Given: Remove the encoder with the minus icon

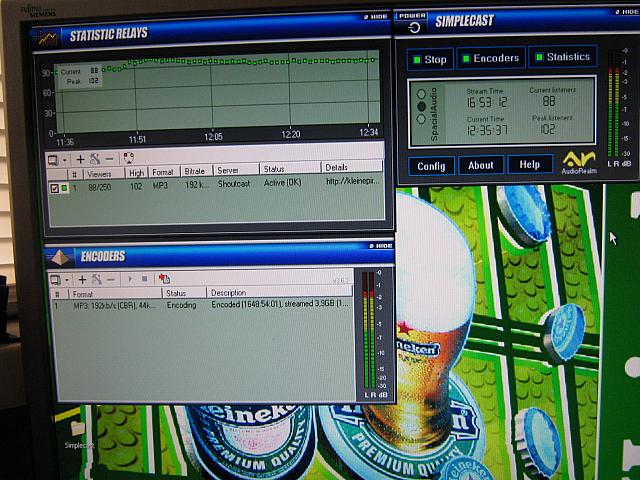Looking at the screenshot, I should click(x=111, y=280).
